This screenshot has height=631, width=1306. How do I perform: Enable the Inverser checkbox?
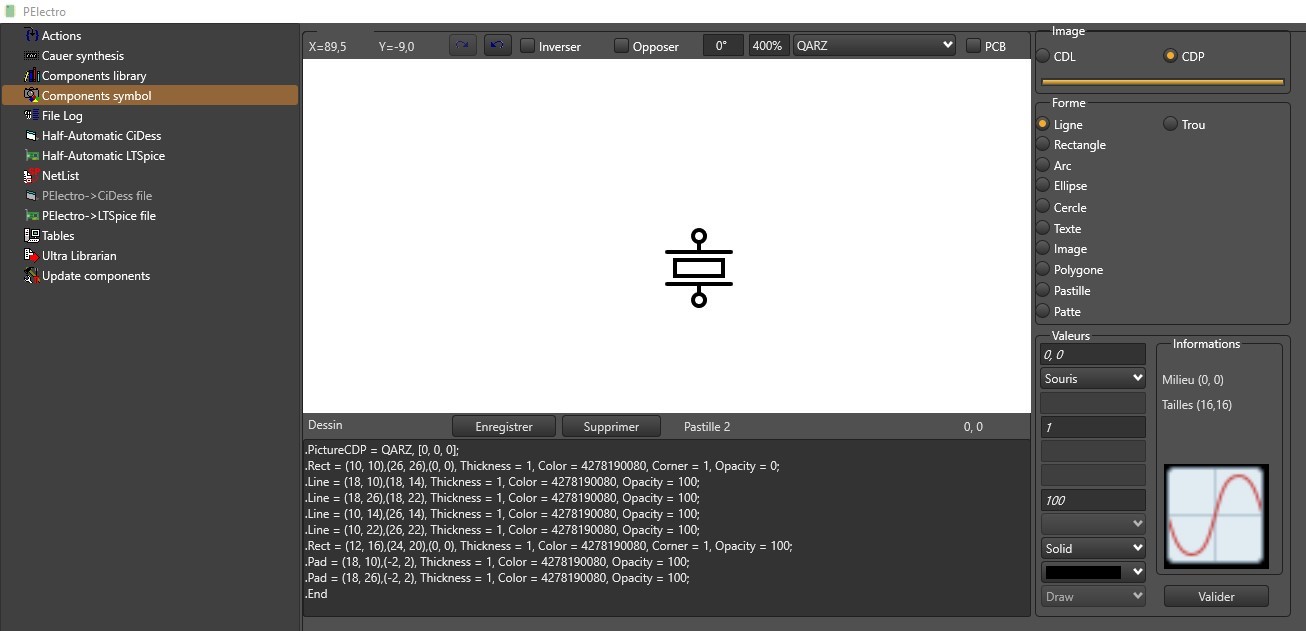tap(528, 46)
